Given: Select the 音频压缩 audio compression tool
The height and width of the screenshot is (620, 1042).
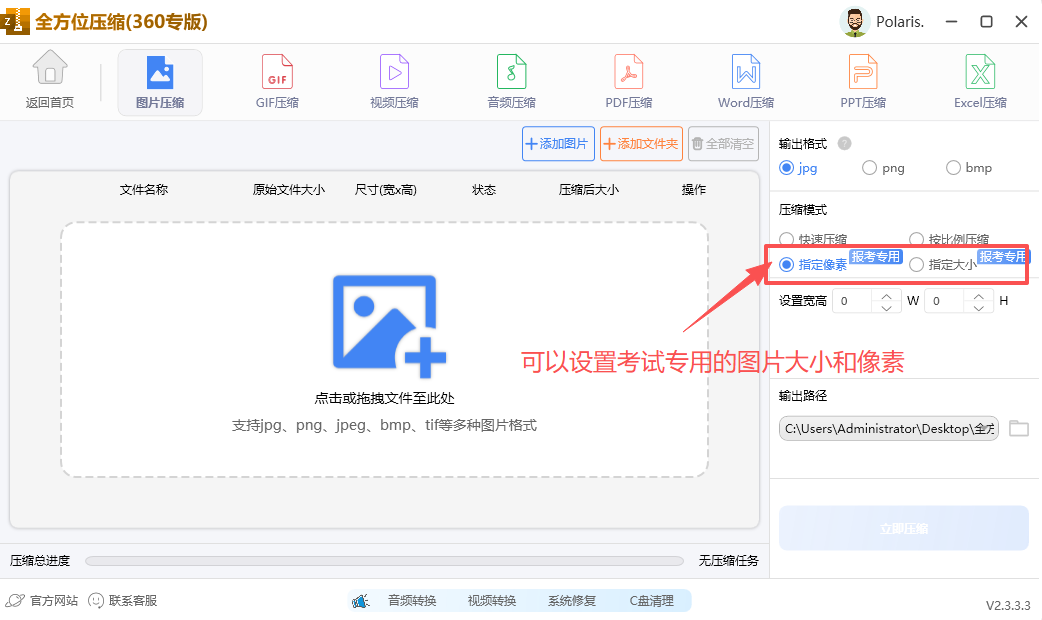Looking at the screenshot, I should [511, 82].
